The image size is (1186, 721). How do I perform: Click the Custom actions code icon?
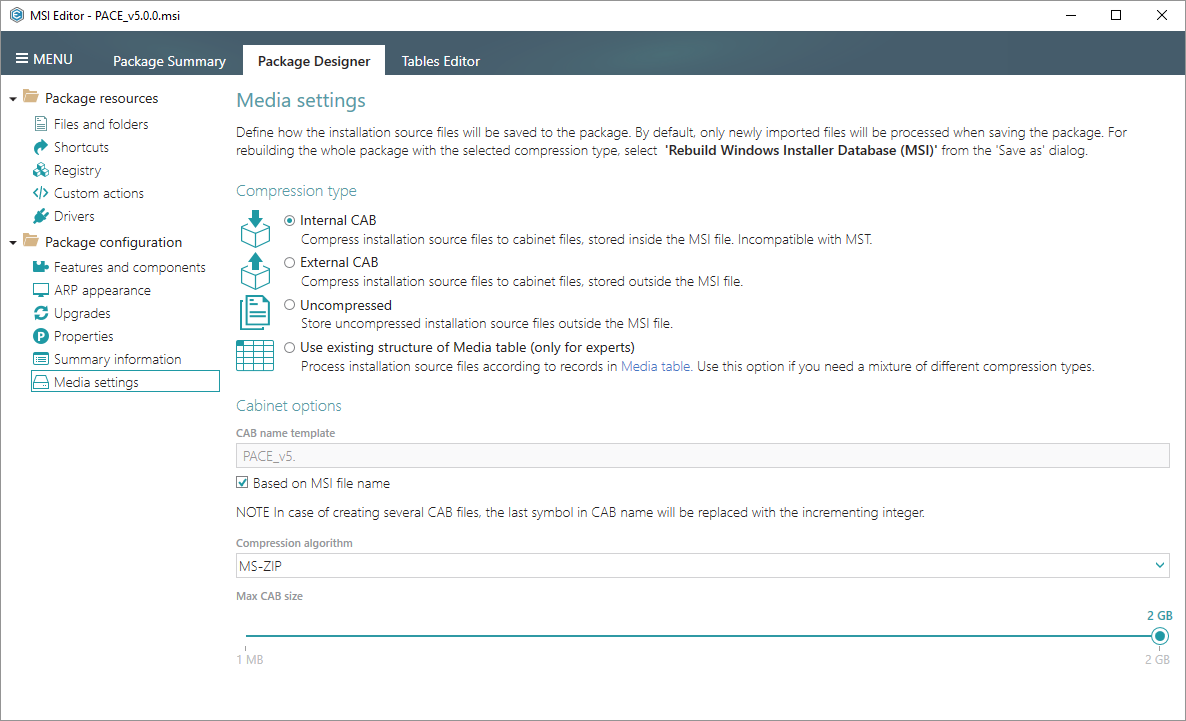tap(41, 193)
